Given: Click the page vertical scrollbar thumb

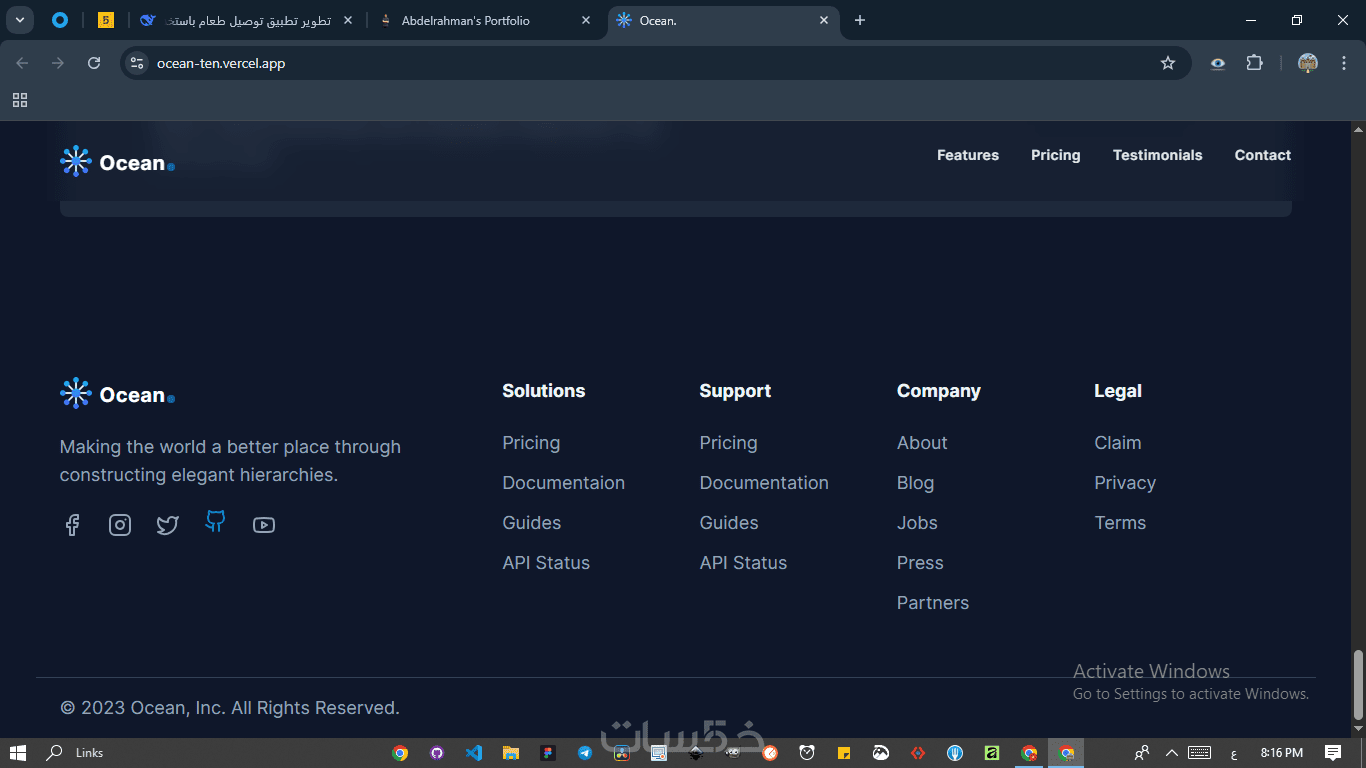Looking at the screenshot, I should point(1358,685).
